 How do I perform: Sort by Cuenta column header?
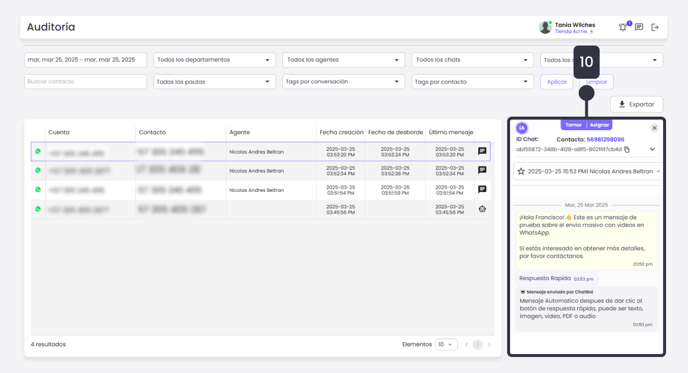point(59,132)
